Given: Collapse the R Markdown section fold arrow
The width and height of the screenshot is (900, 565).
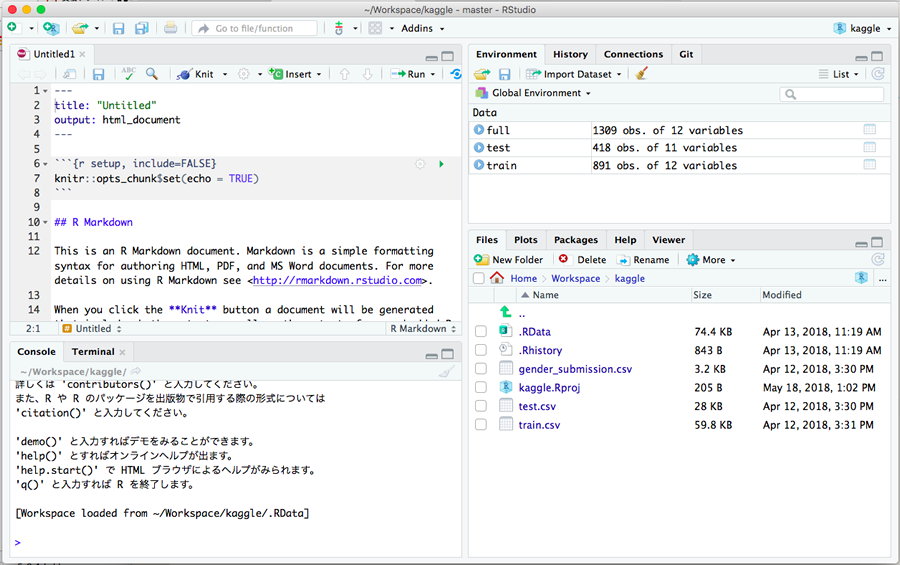Looking at the screenshot, I should (x=45, y=222).
